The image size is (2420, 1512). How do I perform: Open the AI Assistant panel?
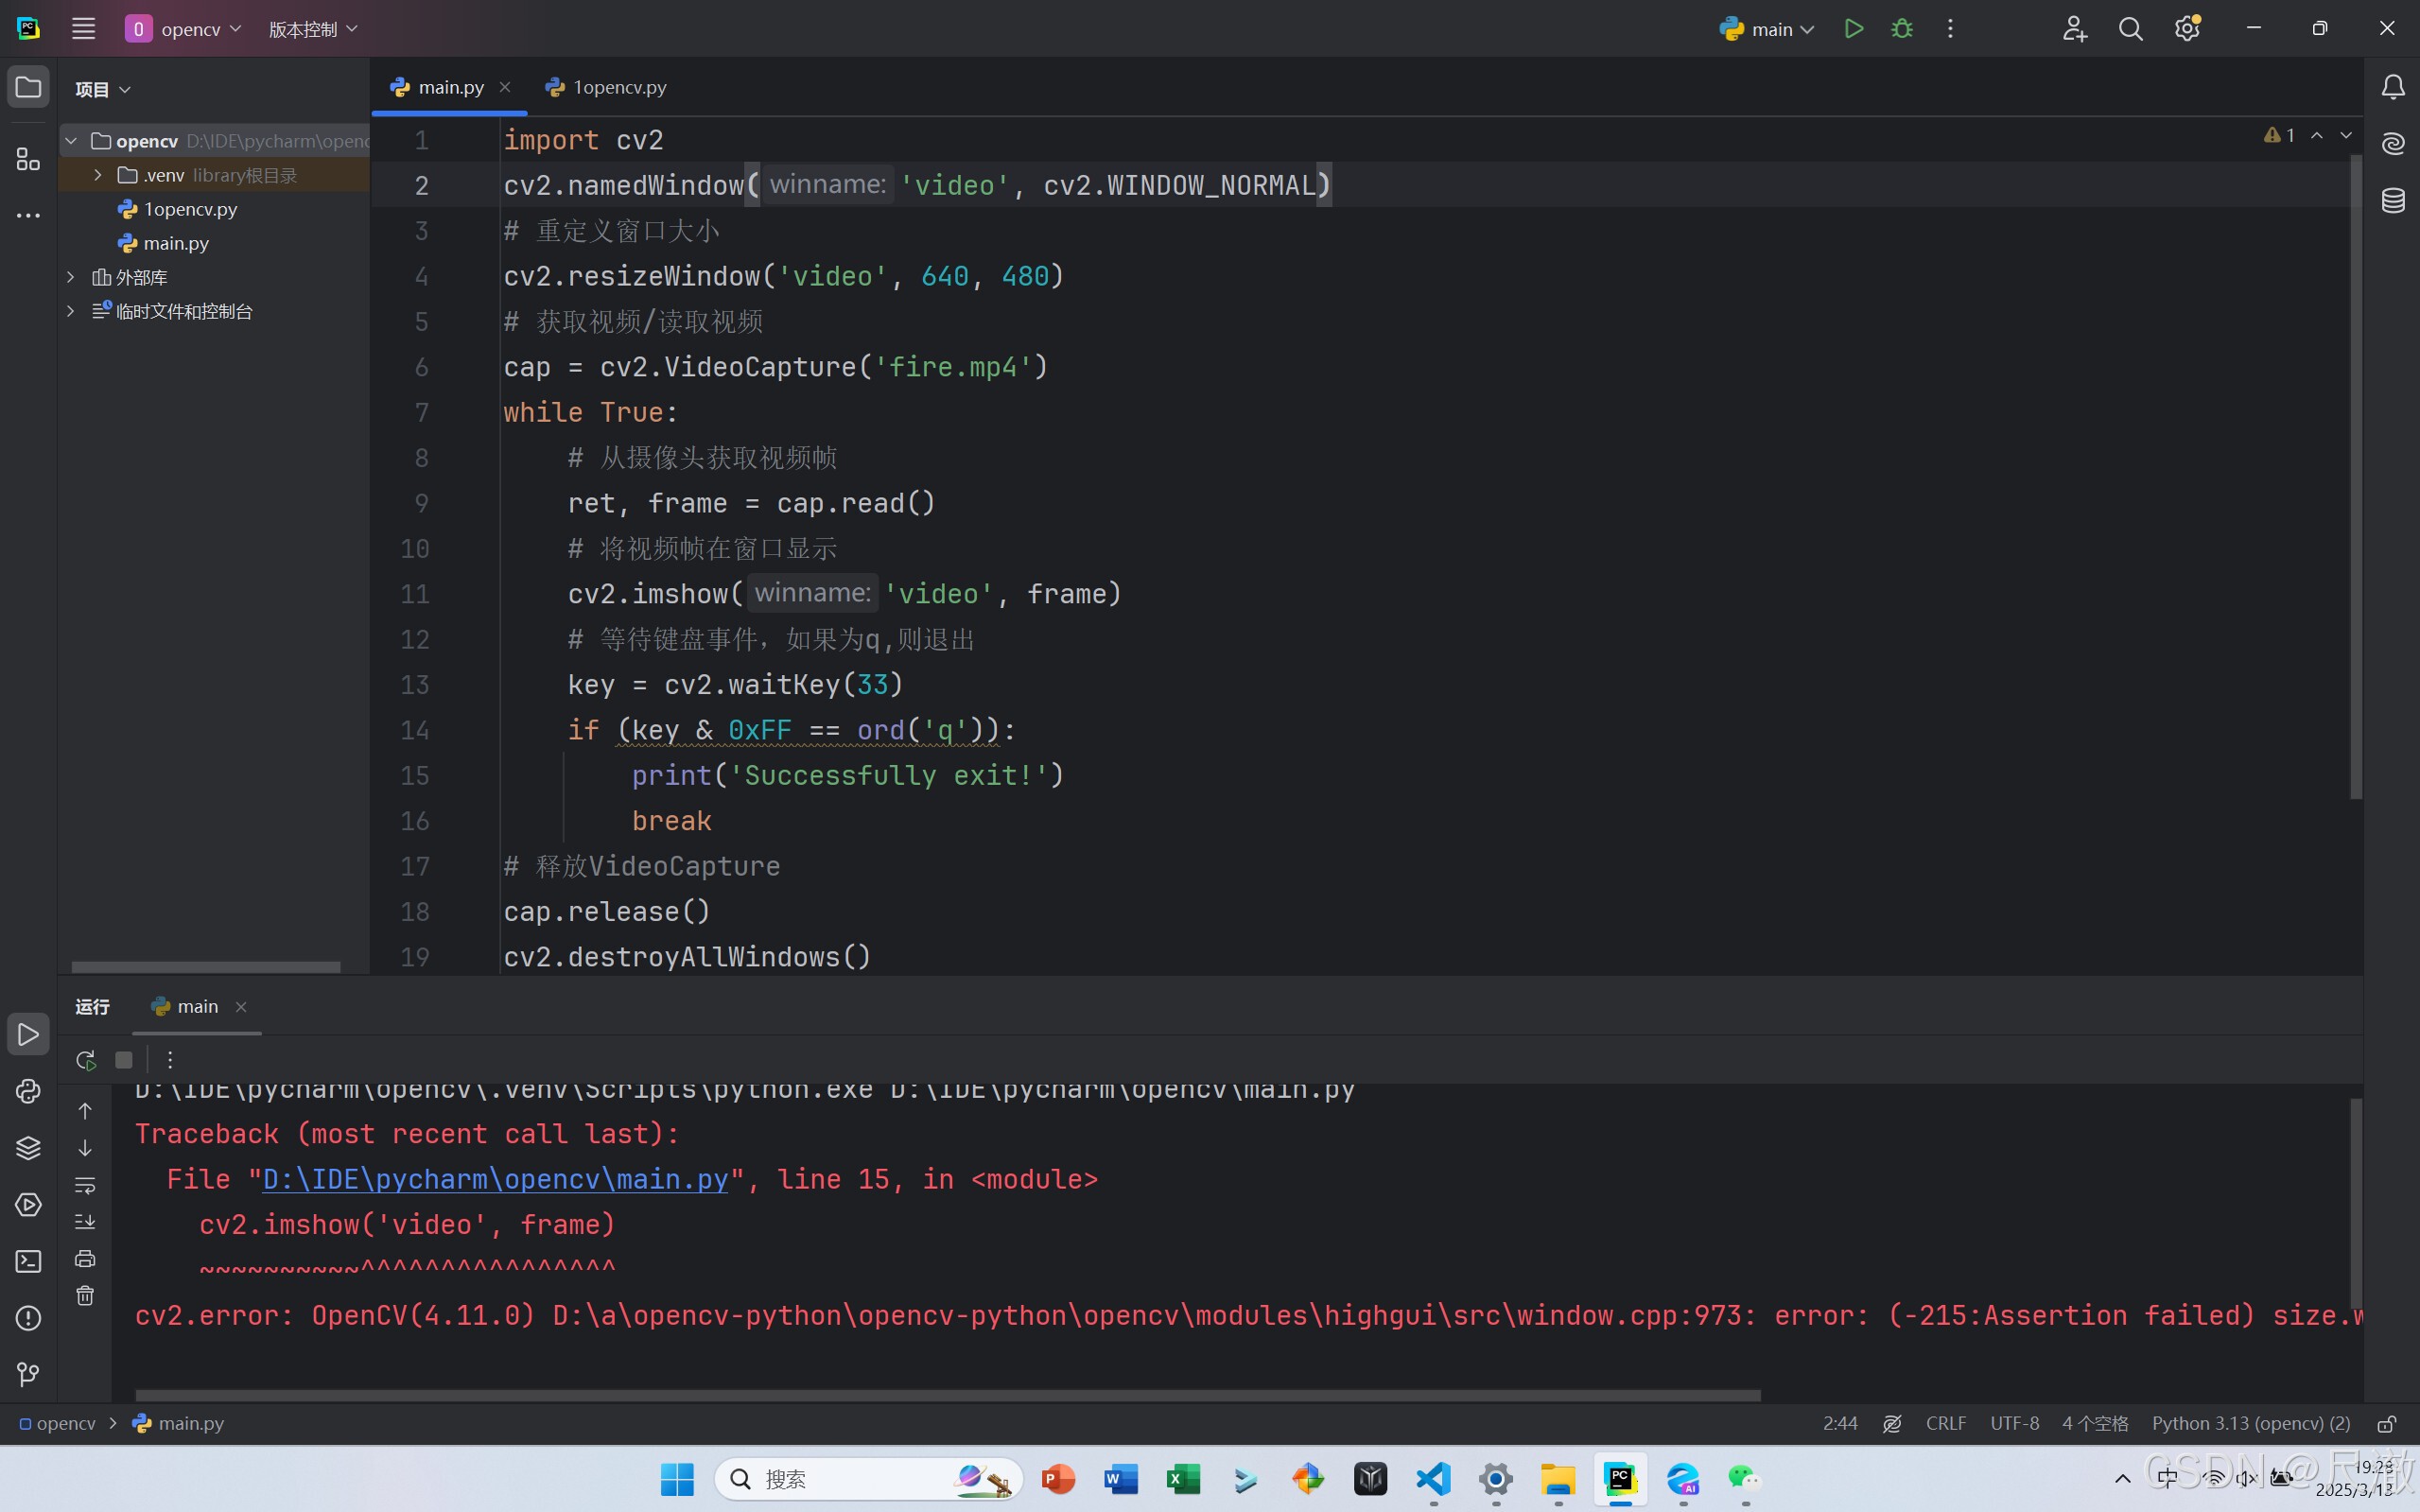click(2394, 143)
